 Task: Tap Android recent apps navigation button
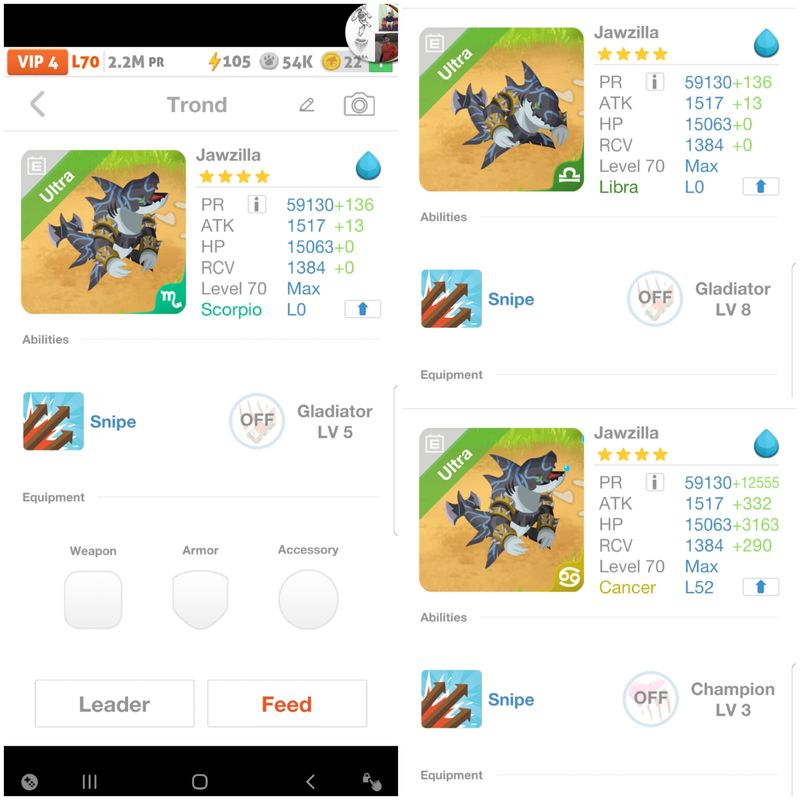90,781
